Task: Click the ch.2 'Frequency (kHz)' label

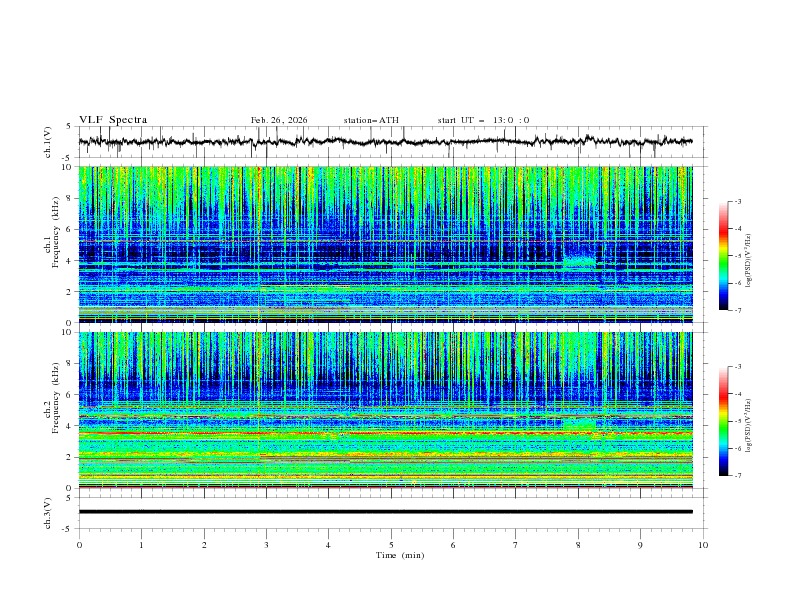Action: coord(56,398)
